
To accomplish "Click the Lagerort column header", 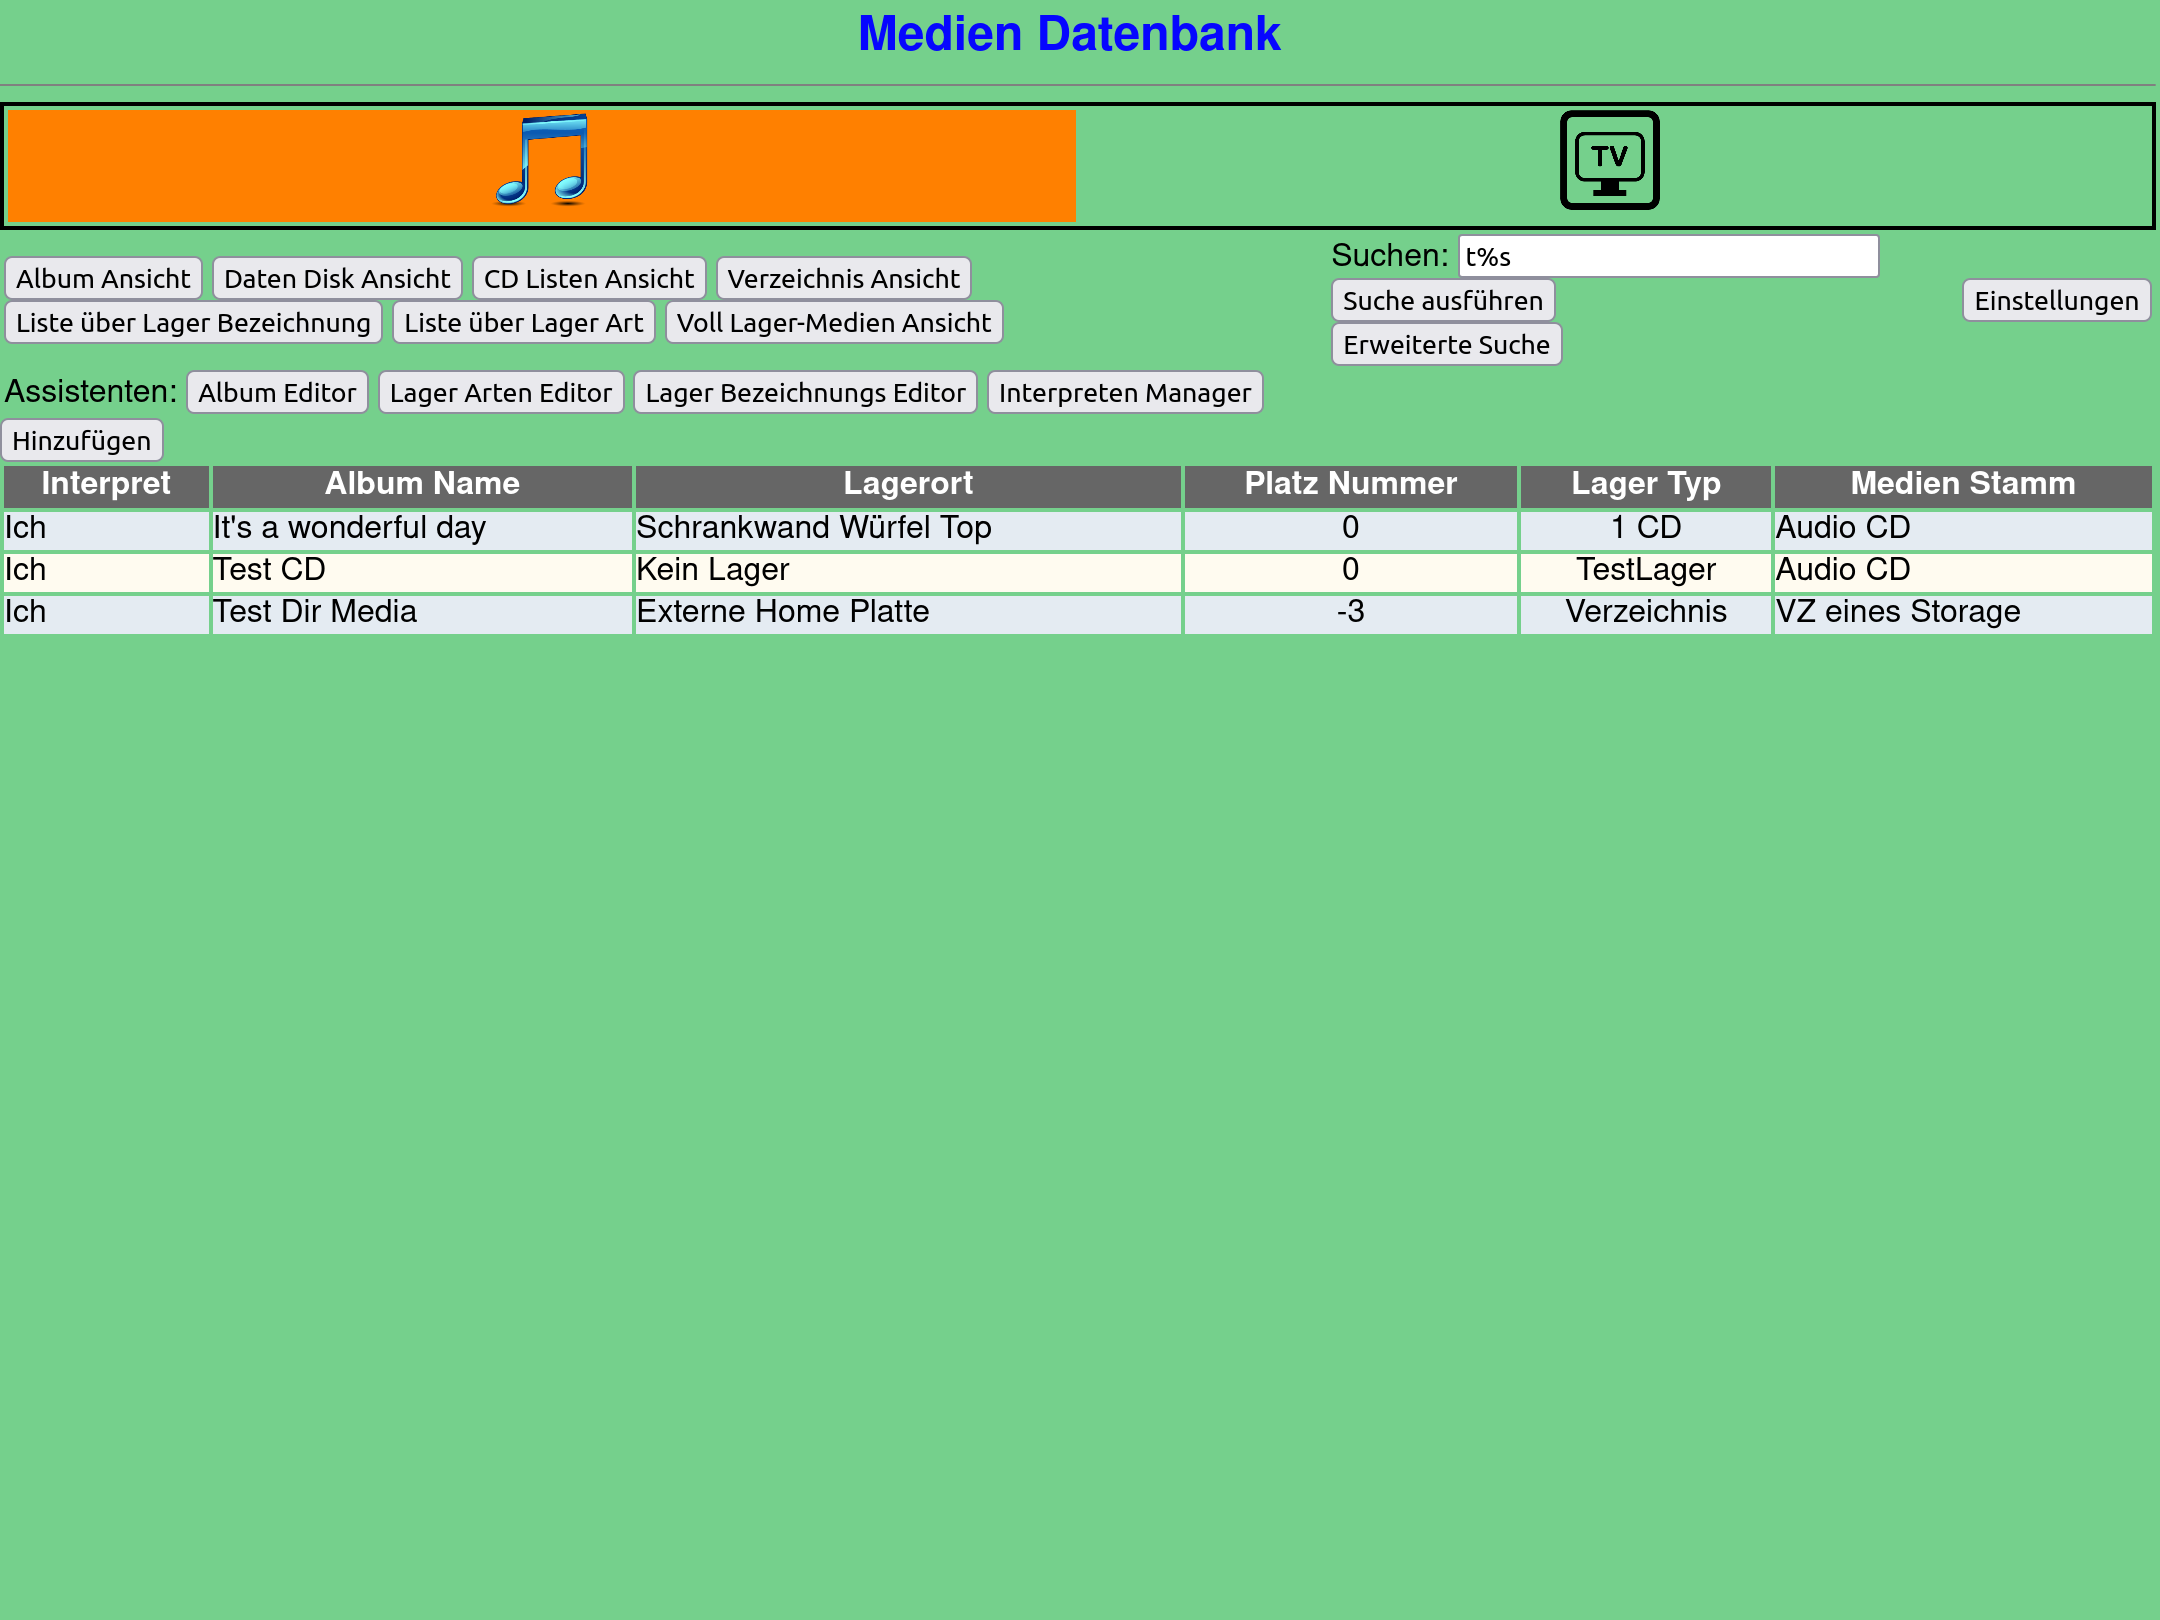I will point(908,485).
